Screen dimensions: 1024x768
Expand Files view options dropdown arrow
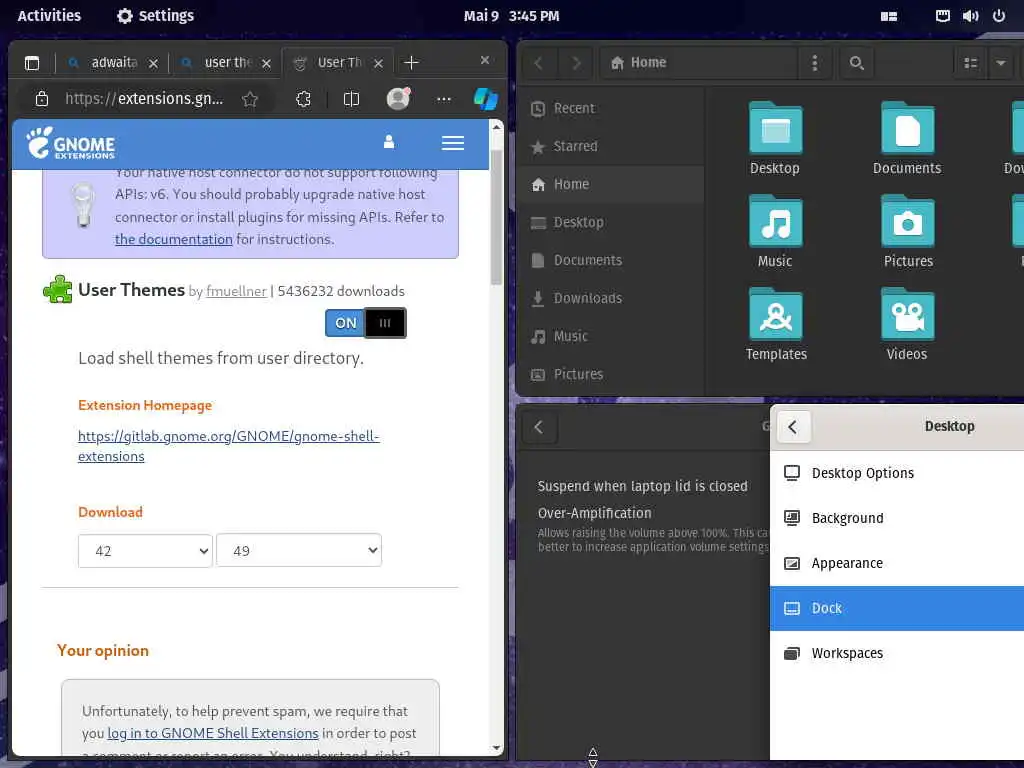click(1000, 63)
